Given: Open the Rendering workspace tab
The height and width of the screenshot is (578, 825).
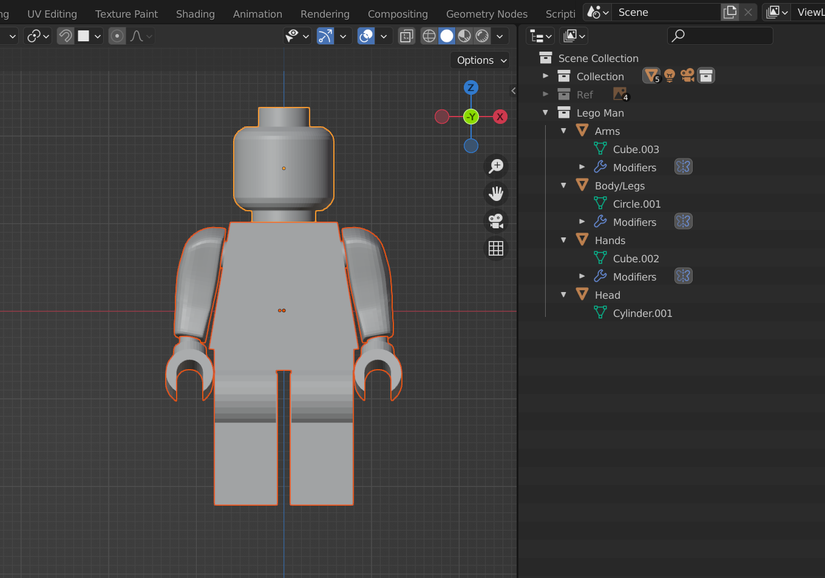Looking at the screenshot, I should coord(325,14).
